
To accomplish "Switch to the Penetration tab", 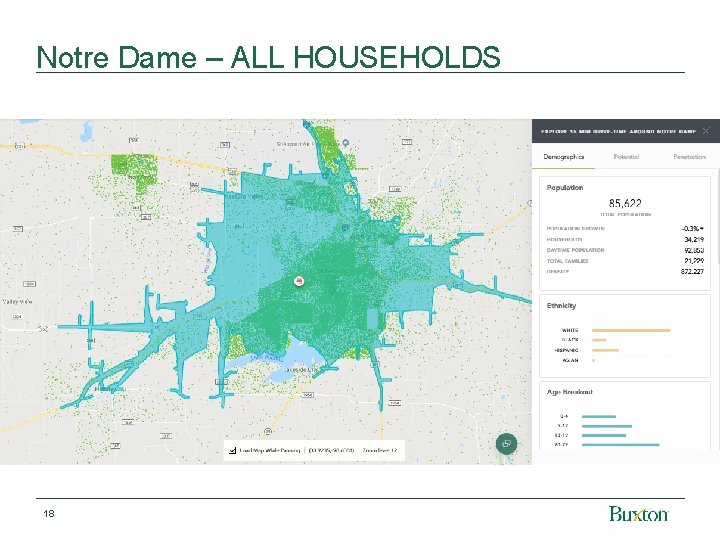I will 690,157.
